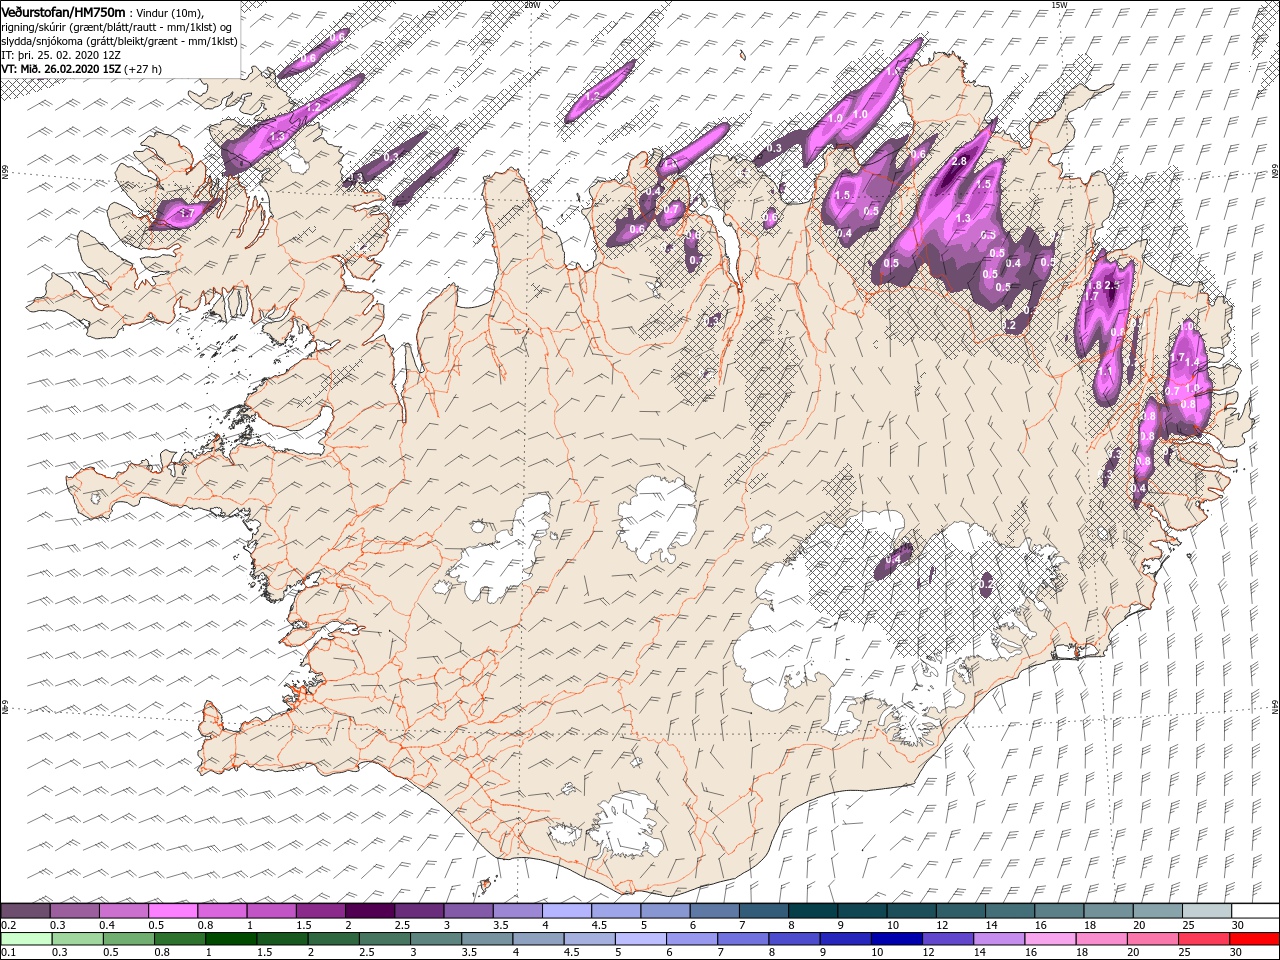Viewport: 1280px width, 960px height.
Task: Click the 'VT: Mið. 26.02.2020 15Z' valid time
Action: pyautogui.click(x=60, y=69)
